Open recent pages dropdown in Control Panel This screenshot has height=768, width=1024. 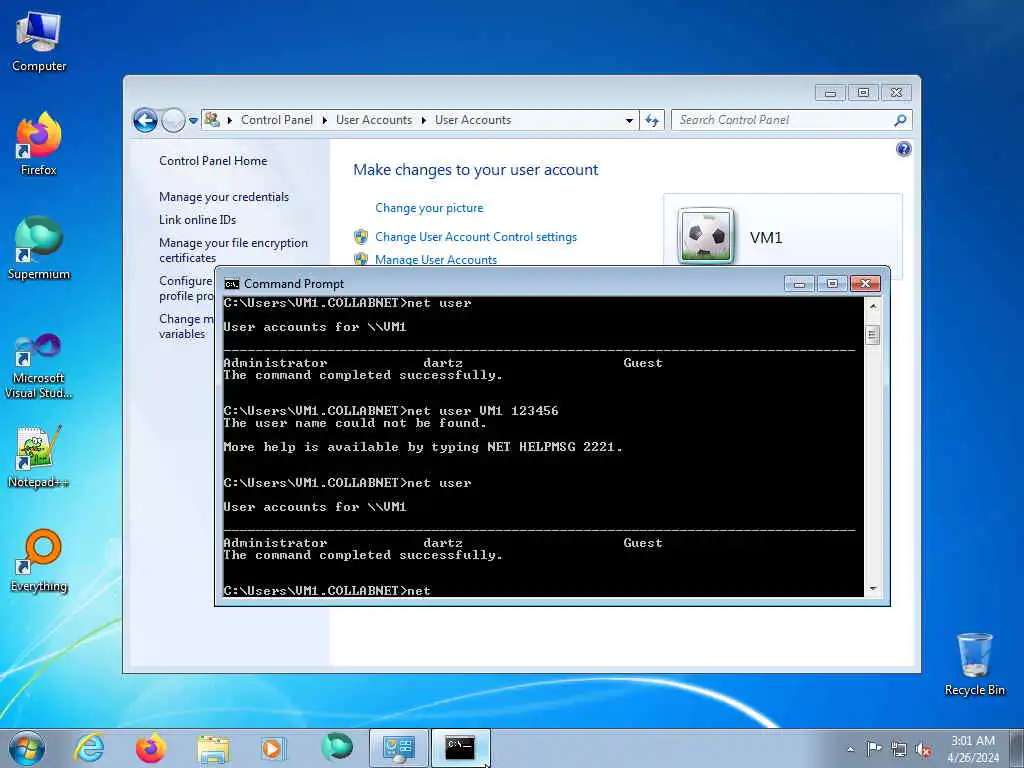pos(193,120)
